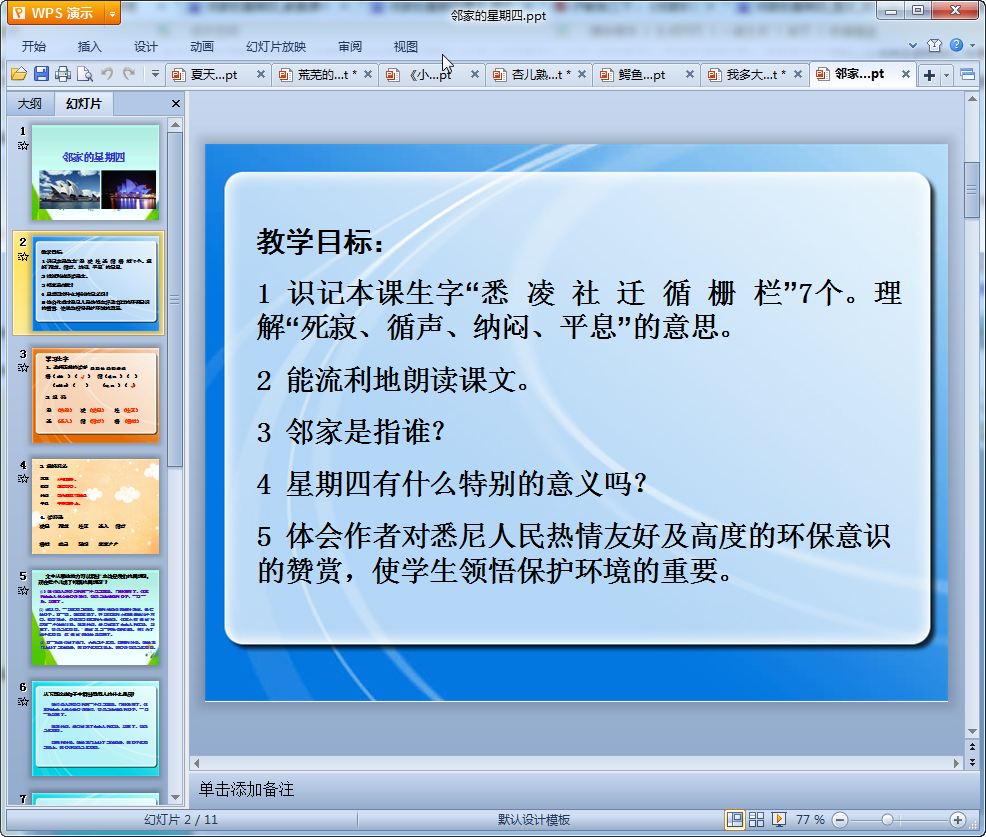Expand the quick access toolbar customize arrow
This screenshot has width=986, height=837.
point(155,74)
